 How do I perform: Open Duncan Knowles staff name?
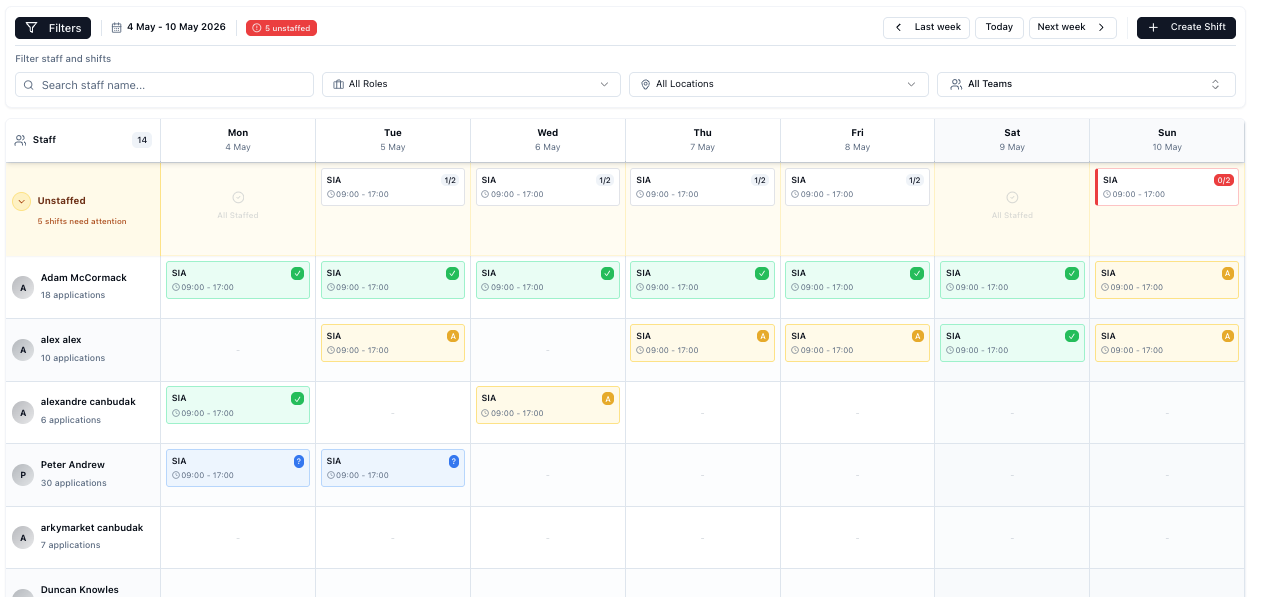(80, 590)
